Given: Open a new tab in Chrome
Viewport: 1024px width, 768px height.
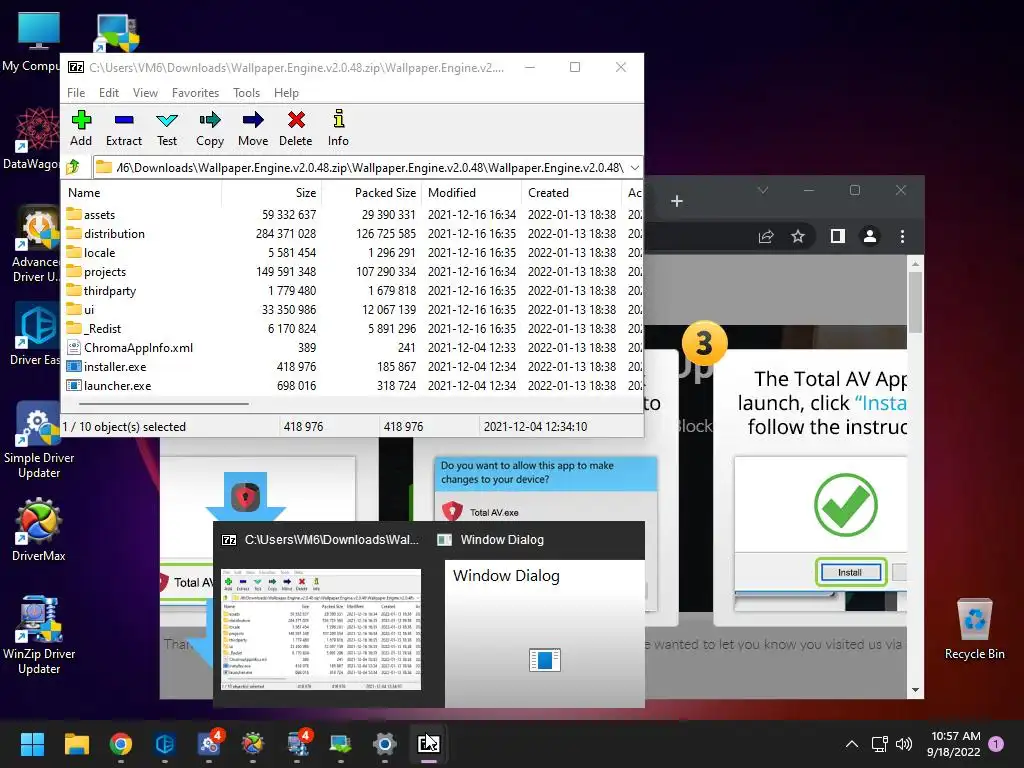Looking at the screenshot, I should 677,201.
